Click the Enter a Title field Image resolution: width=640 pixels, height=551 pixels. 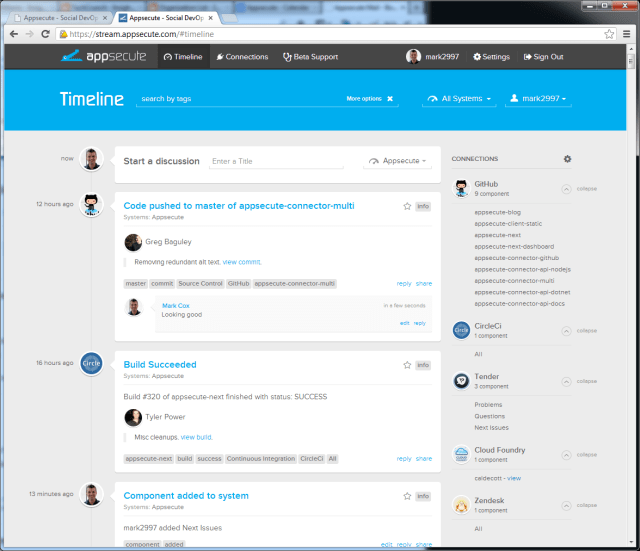point(276,161)
